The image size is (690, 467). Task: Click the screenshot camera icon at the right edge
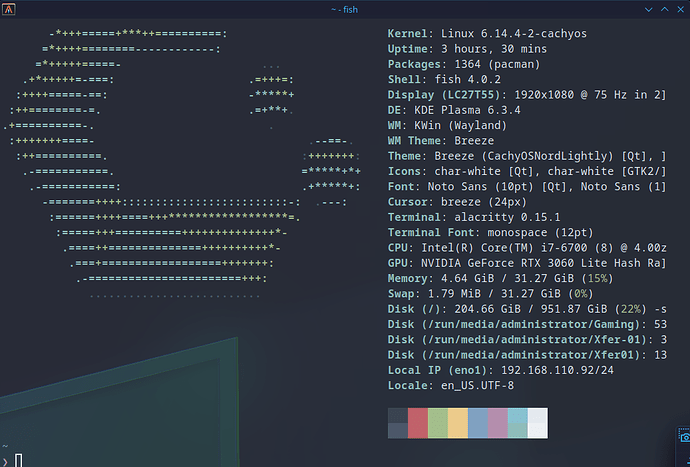click(x=685, y=437)
